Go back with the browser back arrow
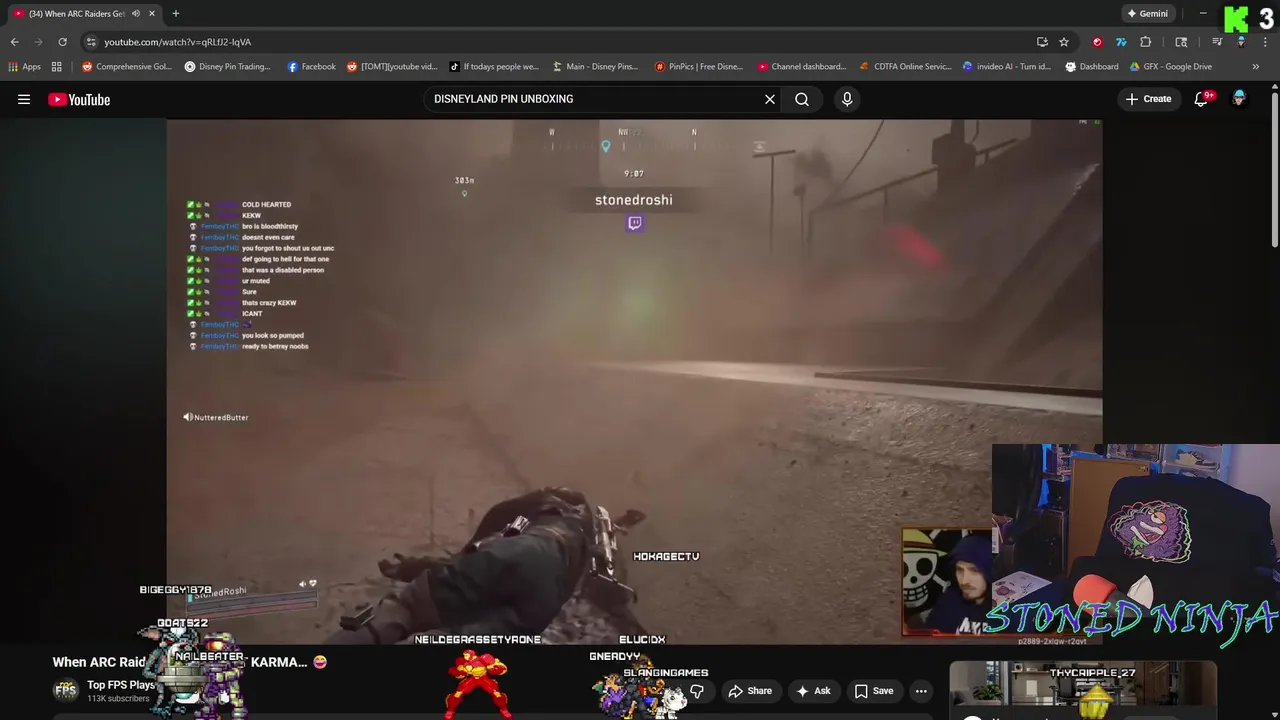This screenshot has height=720, width=1280. (x=14, y=42)
